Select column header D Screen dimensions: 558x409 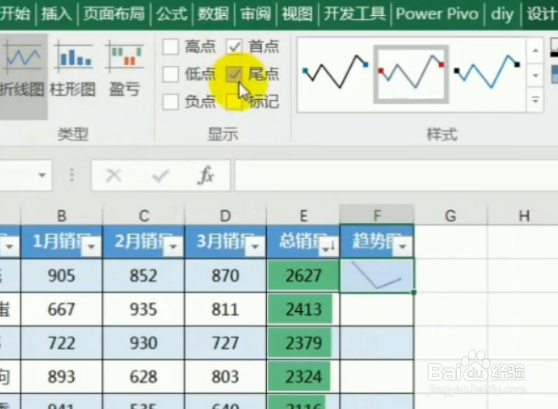pyautogui.click(x=225, y=215)
